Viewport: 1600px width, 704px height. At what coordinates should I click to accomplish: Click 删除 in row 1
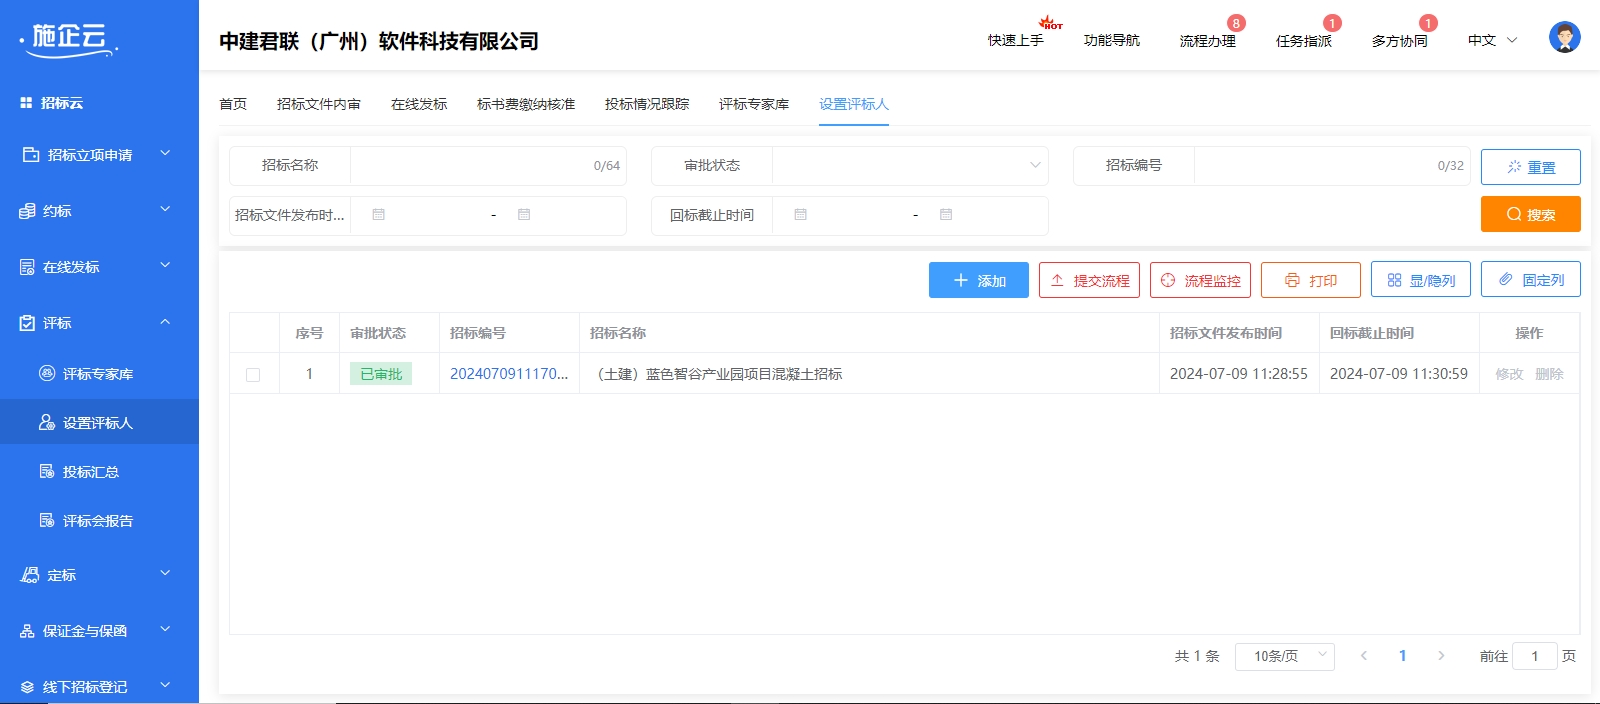(x=1549, y=374)
